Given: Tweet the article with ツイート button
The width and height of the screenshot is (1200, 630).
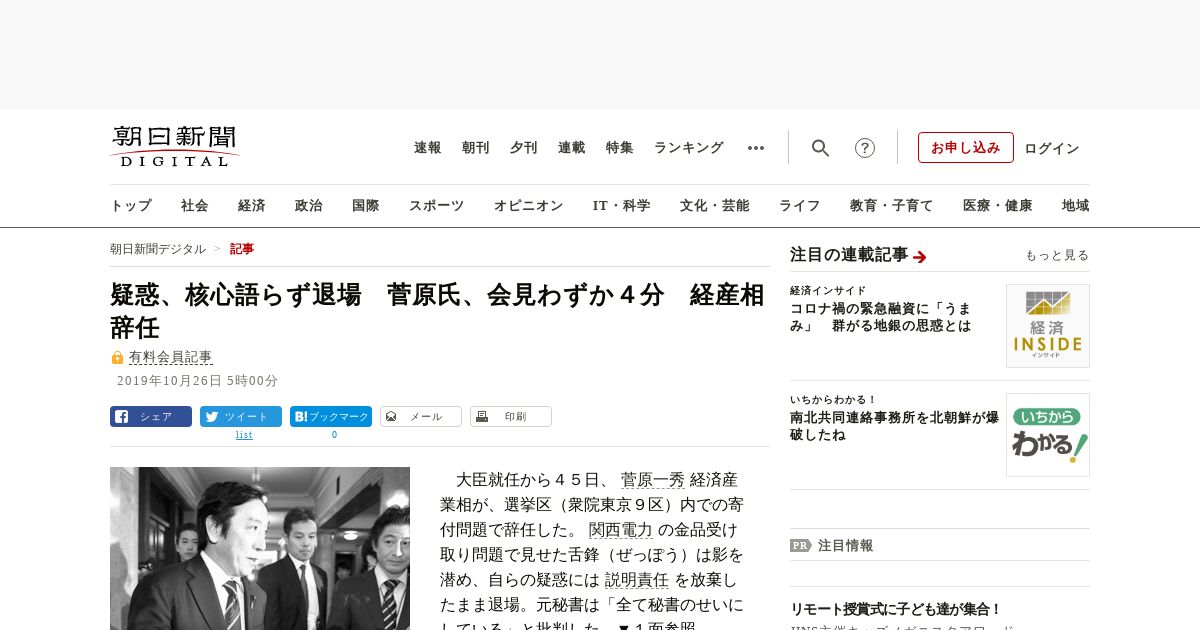Looking at the screenshot, I should (x=241, y=416).
